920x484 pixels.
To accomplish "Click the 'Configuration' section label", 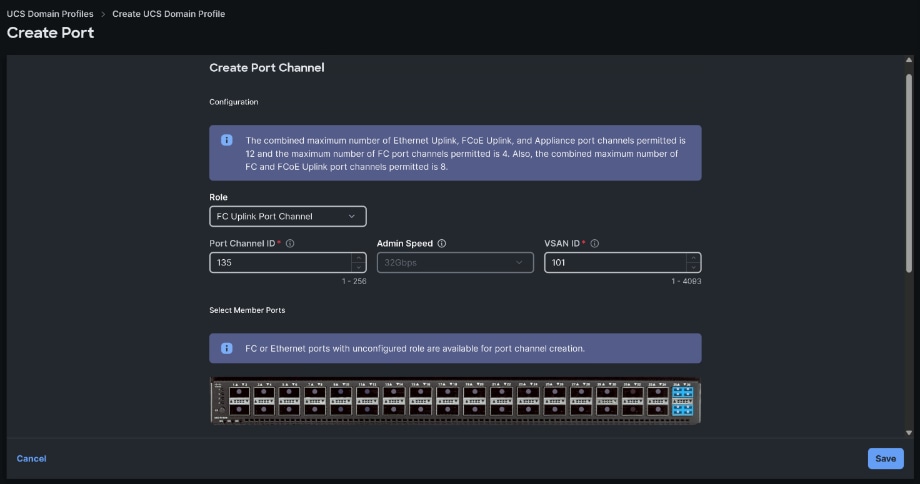I will pyautogui.click(x=234, y=102).
